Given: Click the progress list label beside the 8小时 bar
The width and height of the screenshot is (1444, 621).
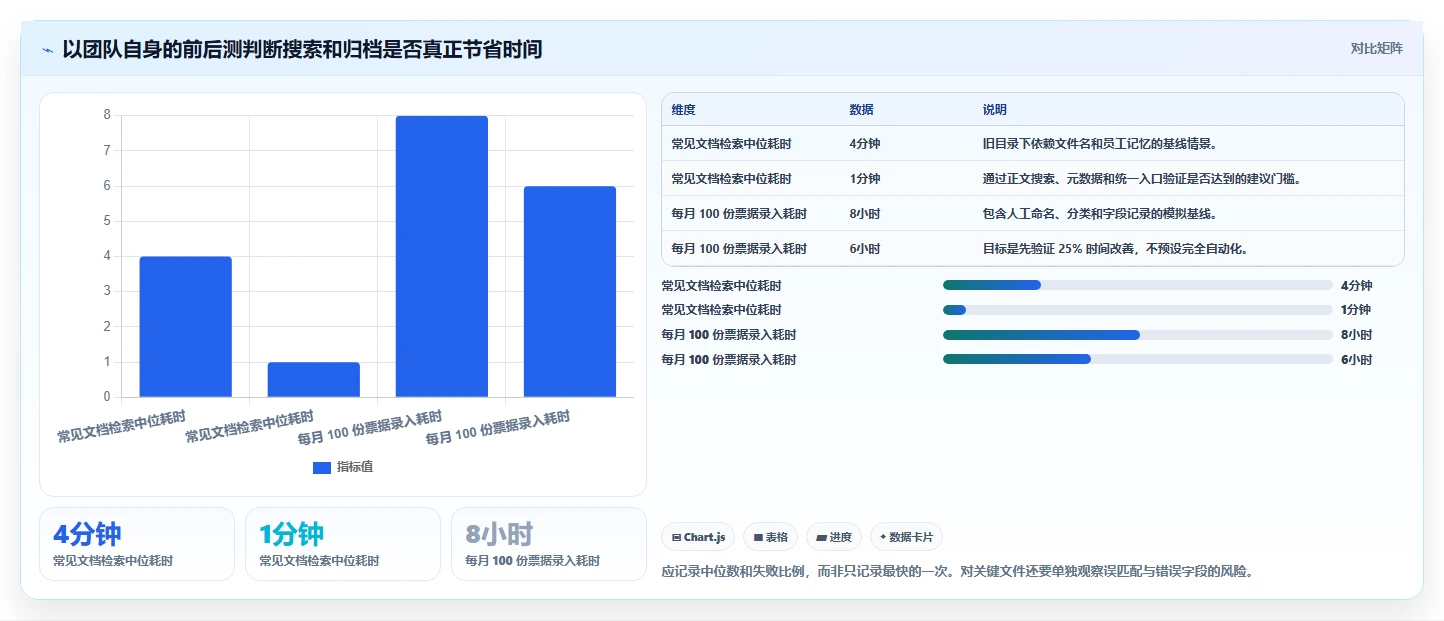Looking at the screenshot, I should 729,335.
